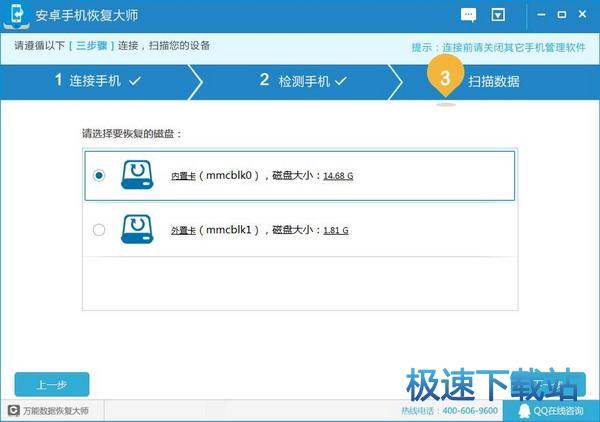Screen dimensions: 600x422
Task: Open the feedback chat bubble icon
Action: click(x=468, y=15)
